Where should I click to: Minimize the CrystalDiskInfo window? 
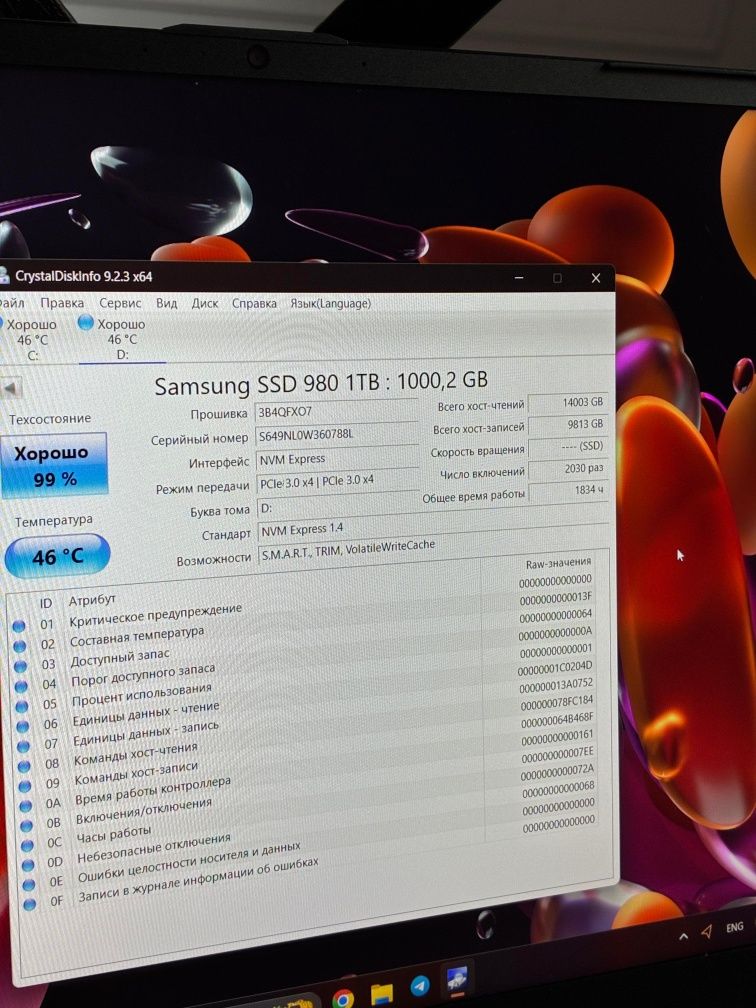(x=519, y=278)
